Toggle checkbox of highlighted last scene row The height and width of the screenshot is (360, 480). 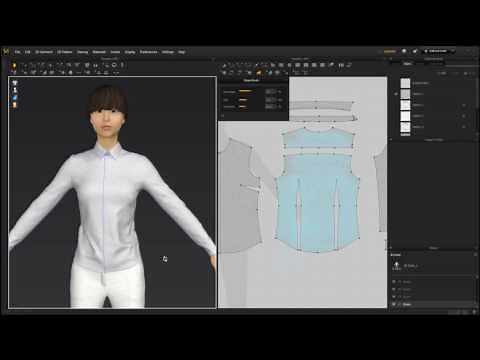394,304
